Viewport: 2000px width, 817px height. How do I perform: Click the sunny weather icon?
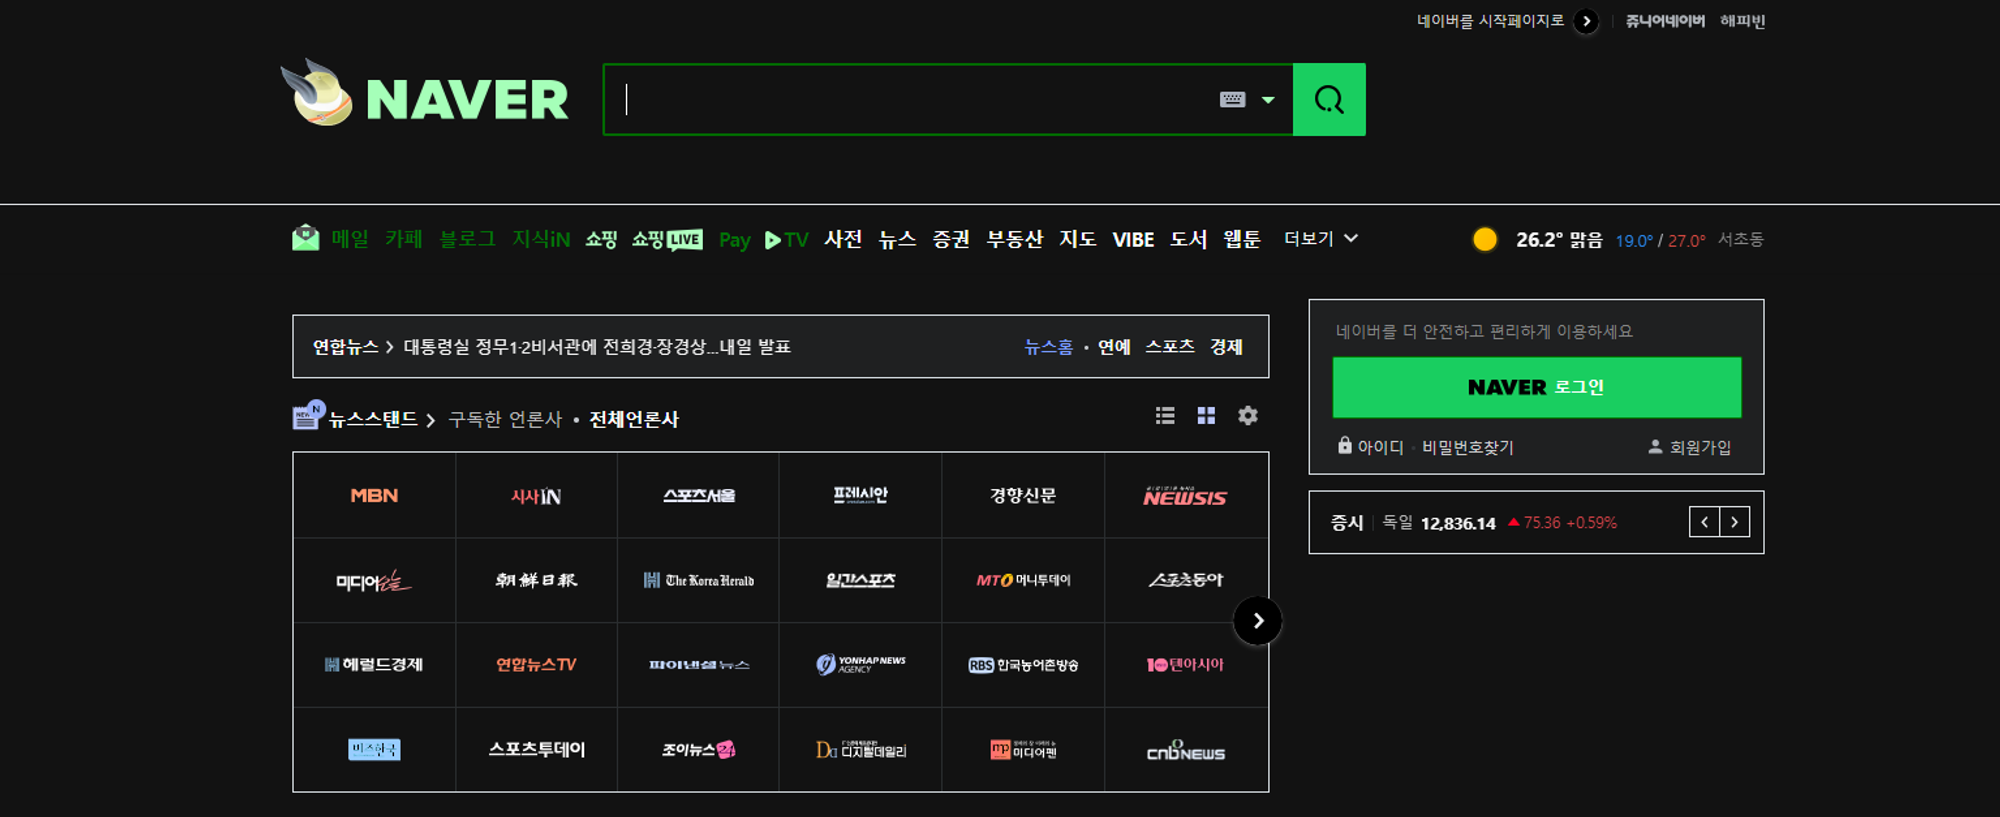click(1485, 239)
